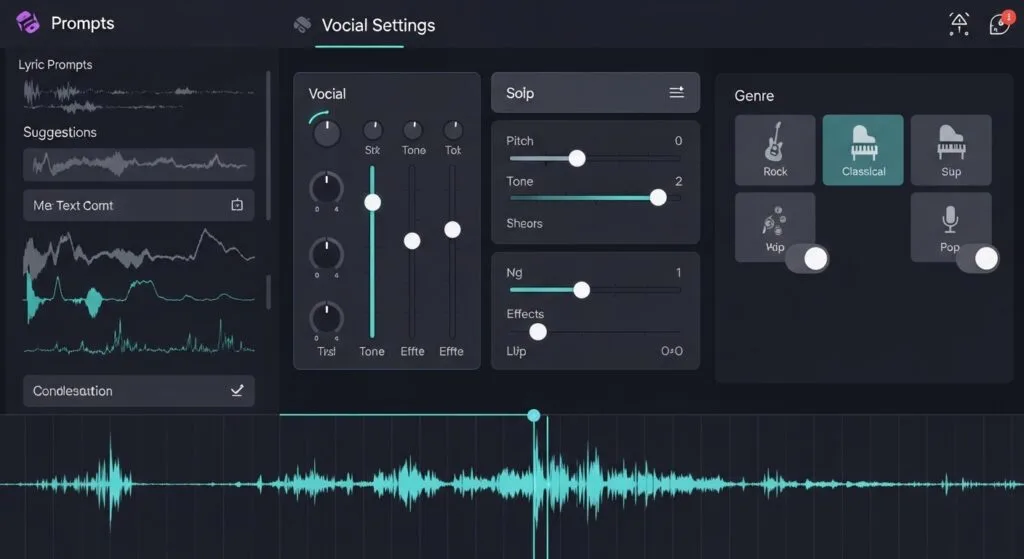Toggle the switch under Pop genre
The height and width of the screenshot is (559, 1024).
coord(978,259)
